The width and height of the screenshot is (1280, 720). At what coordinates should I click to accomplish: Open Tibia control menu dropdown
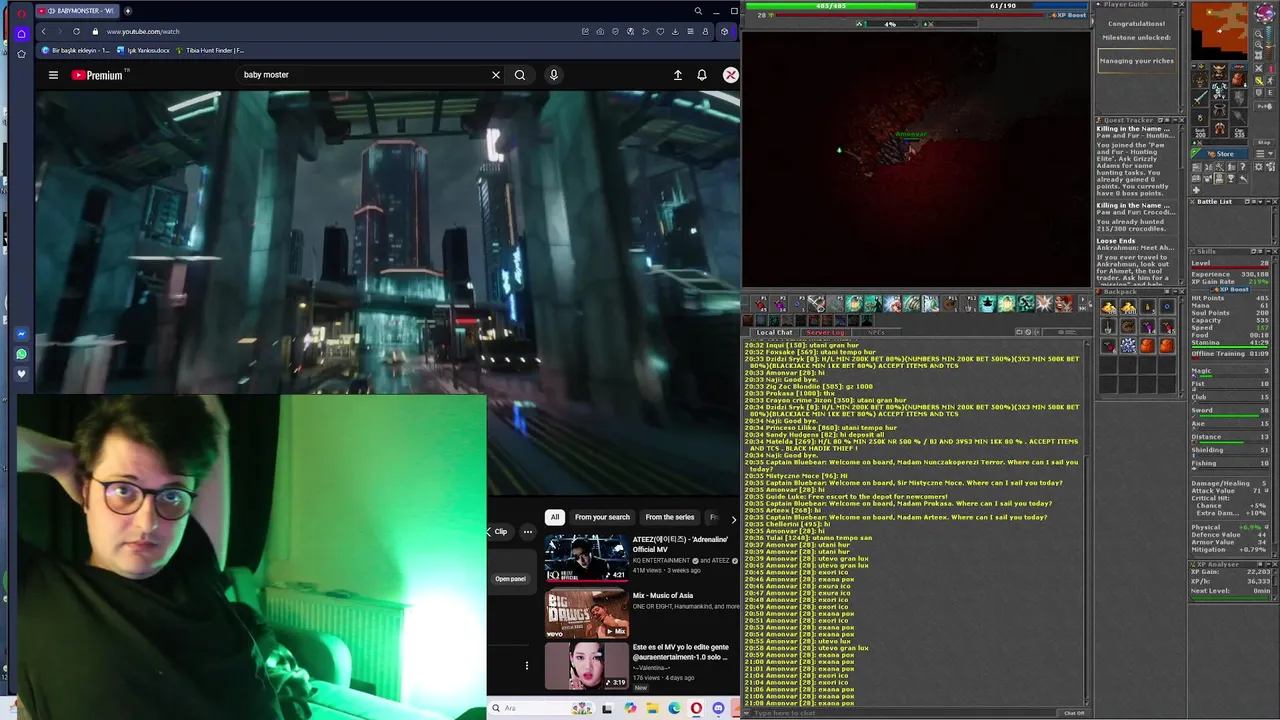(x=1264, y=153)
